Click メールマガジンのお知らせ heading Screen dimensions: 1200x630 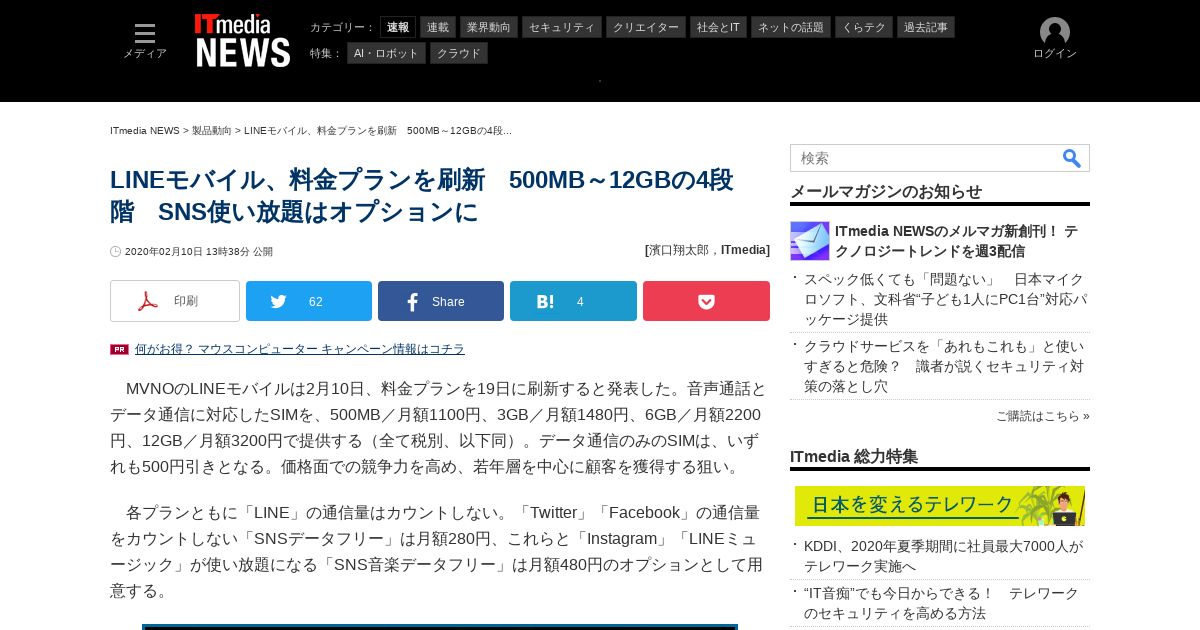(886, 191)
